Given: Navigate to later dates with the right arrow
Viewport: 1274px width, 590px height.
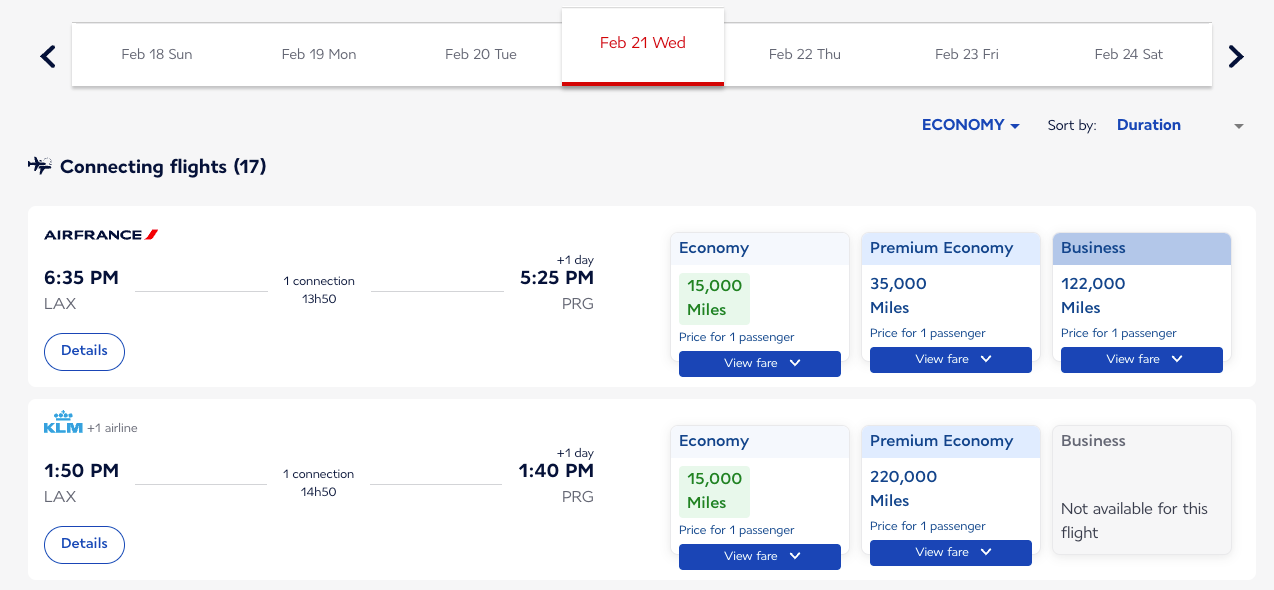Looking at the screenshot, I should pyautogui.click(x=1236, y=56).
